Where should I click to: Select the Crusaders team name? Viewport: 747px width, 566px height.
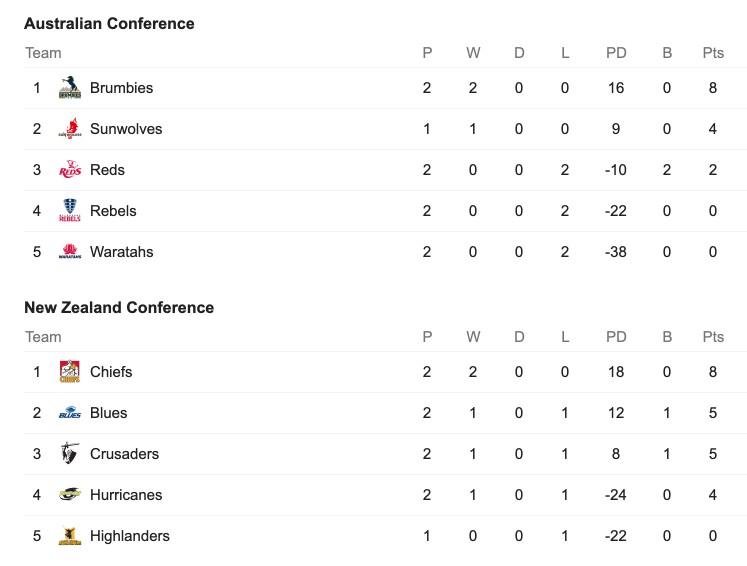[x=124, y=454]
